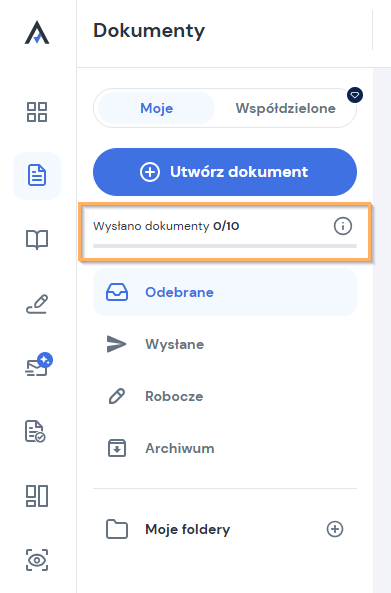The image size is (391, 593).
Task: Add a new folder with plus icon
Action: coord(335,529)
